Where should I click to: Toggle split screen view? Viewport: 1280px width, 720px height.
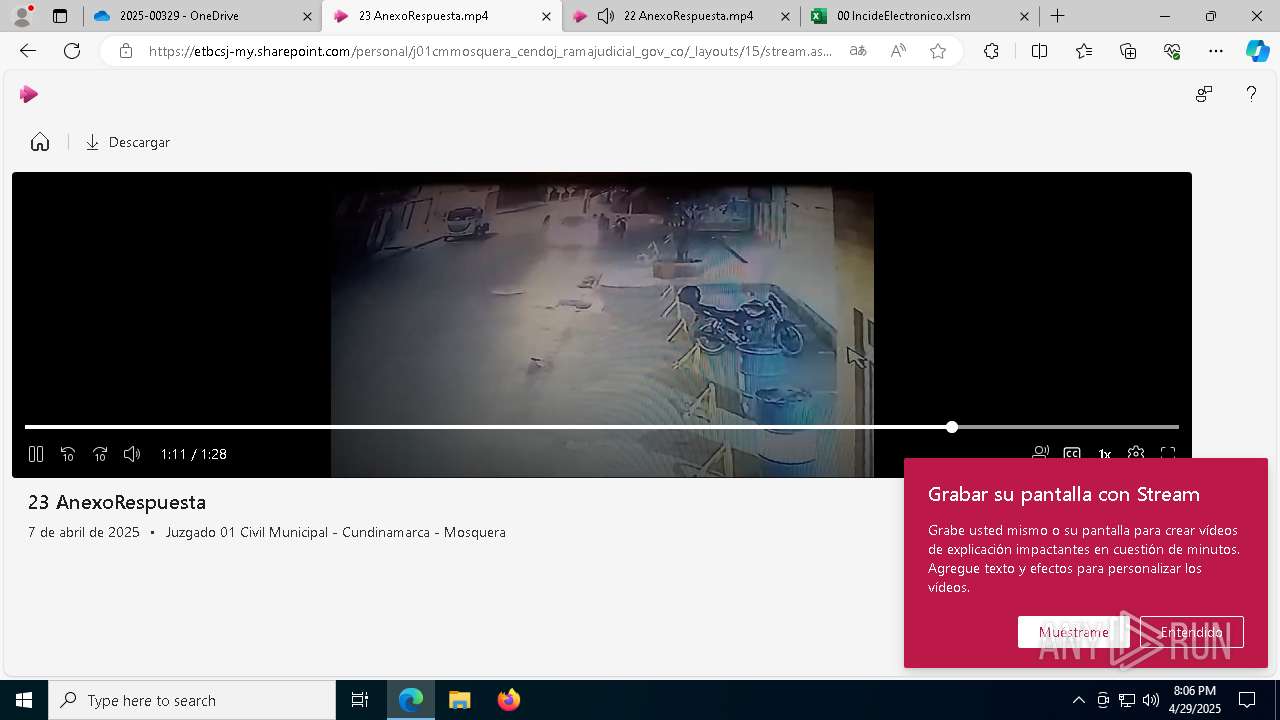[1039, 51]
